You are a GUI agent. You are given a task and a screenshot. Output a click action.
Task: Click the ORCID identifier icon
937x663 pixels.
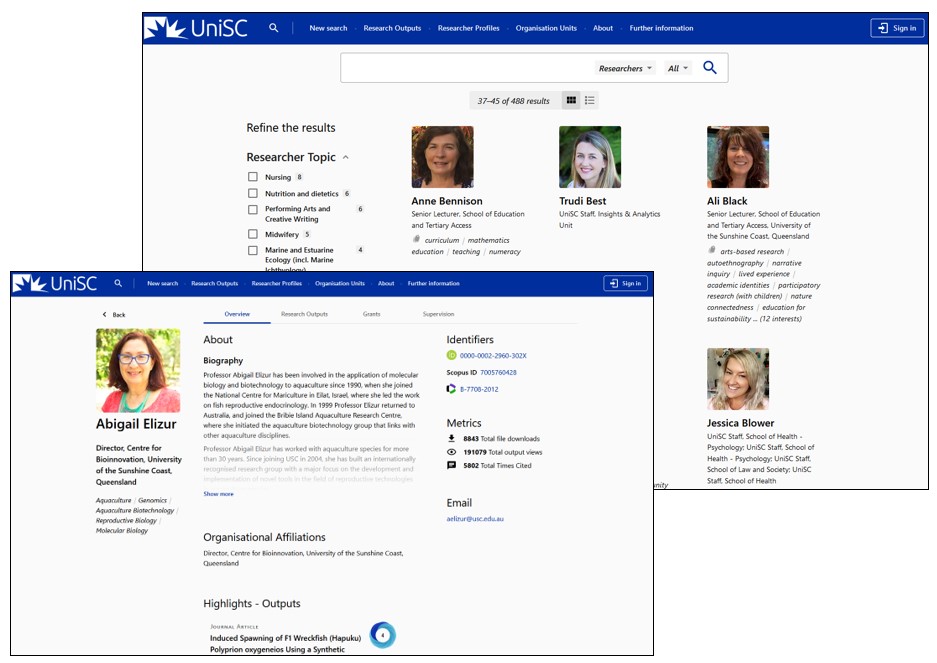[x=451, y=356]
